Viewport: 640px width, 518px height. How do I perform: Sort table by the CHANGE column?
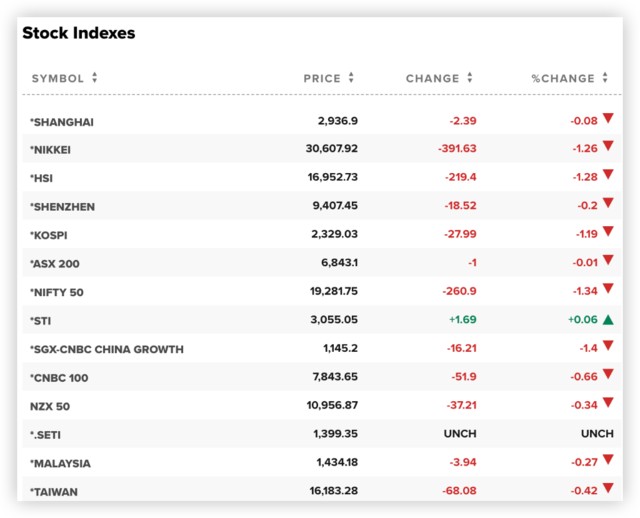[439, 78]
